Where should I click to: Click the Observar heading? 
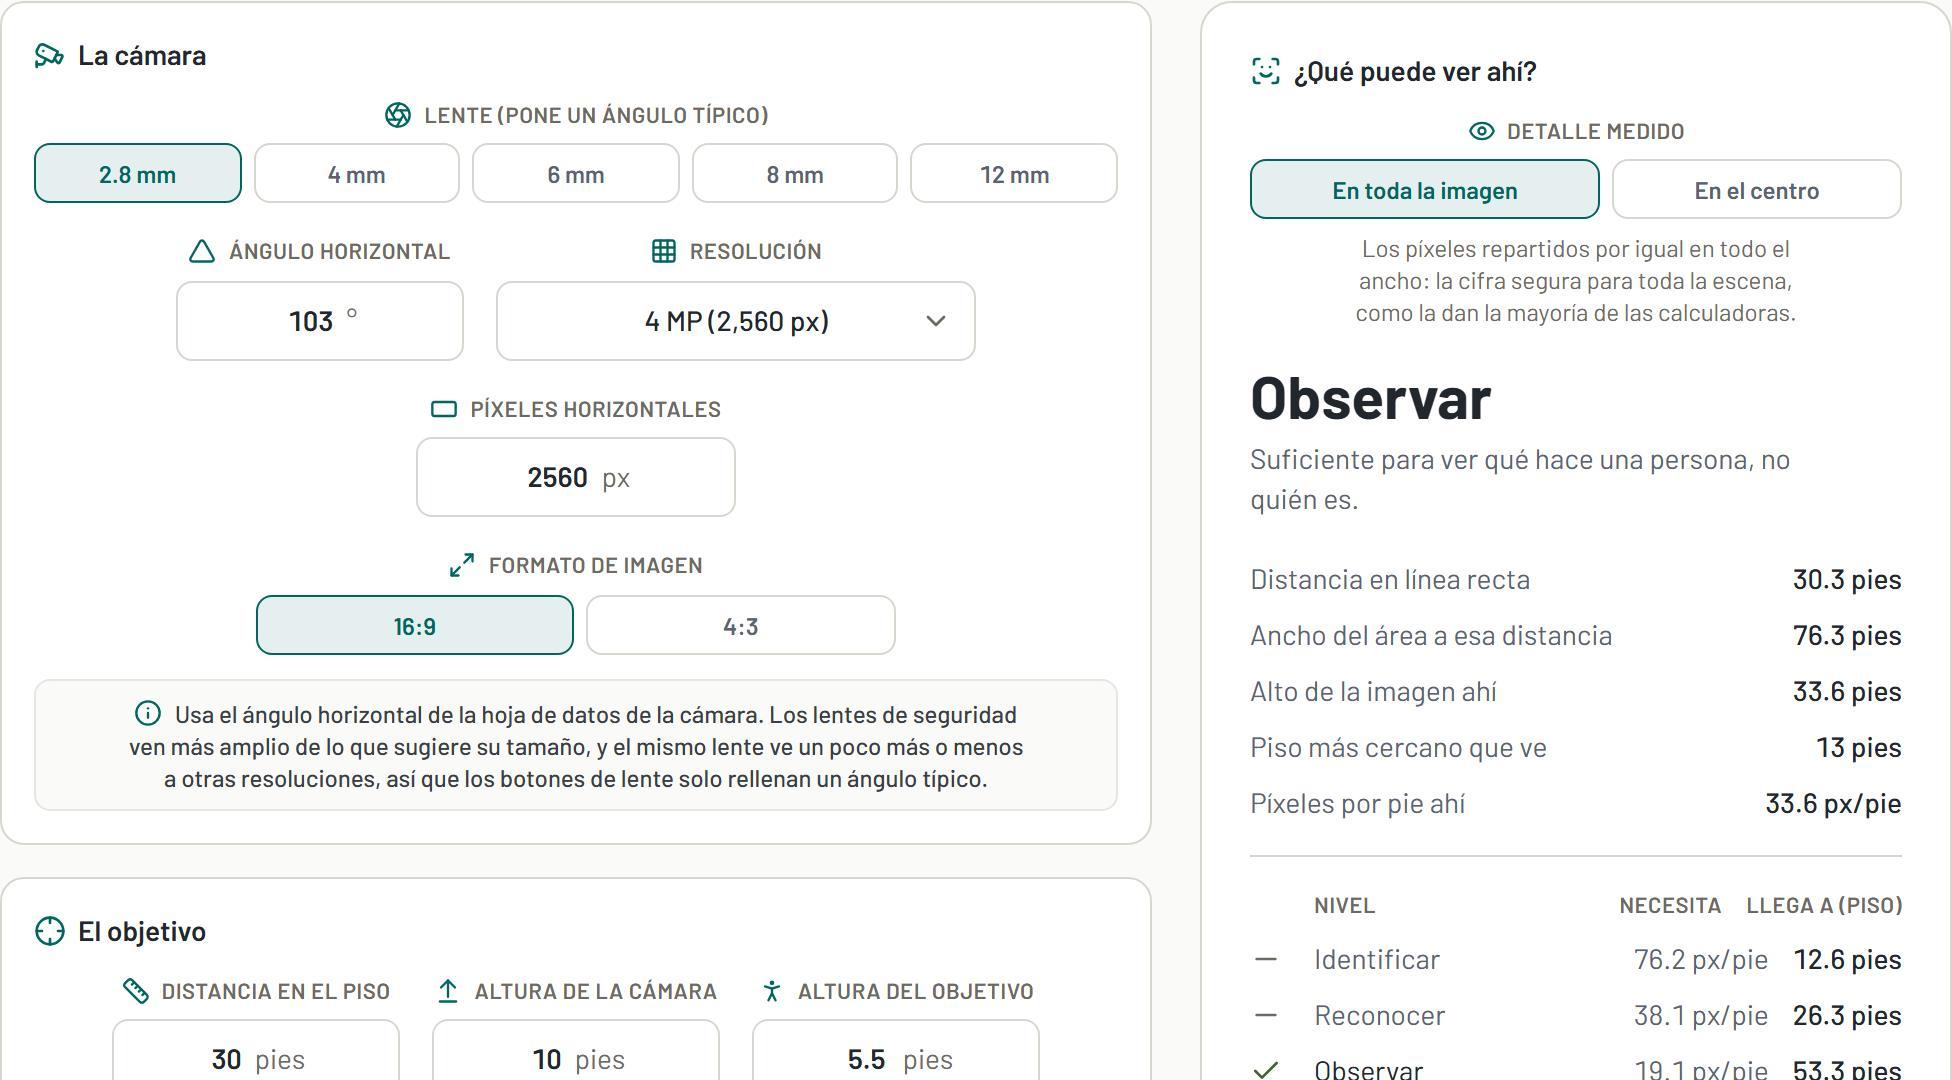(1371, 398)
